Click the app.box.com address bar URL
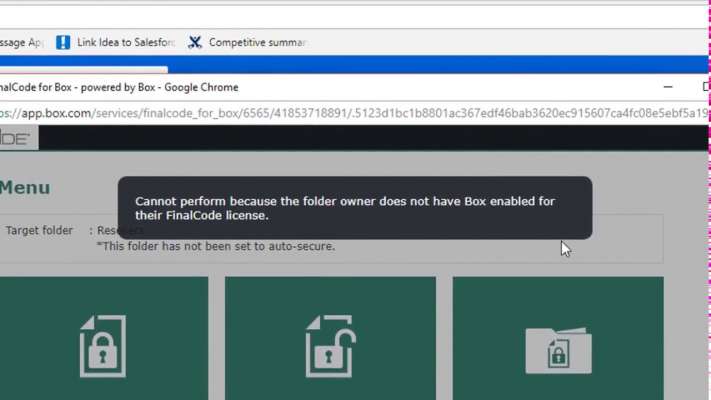 [354, 113]
